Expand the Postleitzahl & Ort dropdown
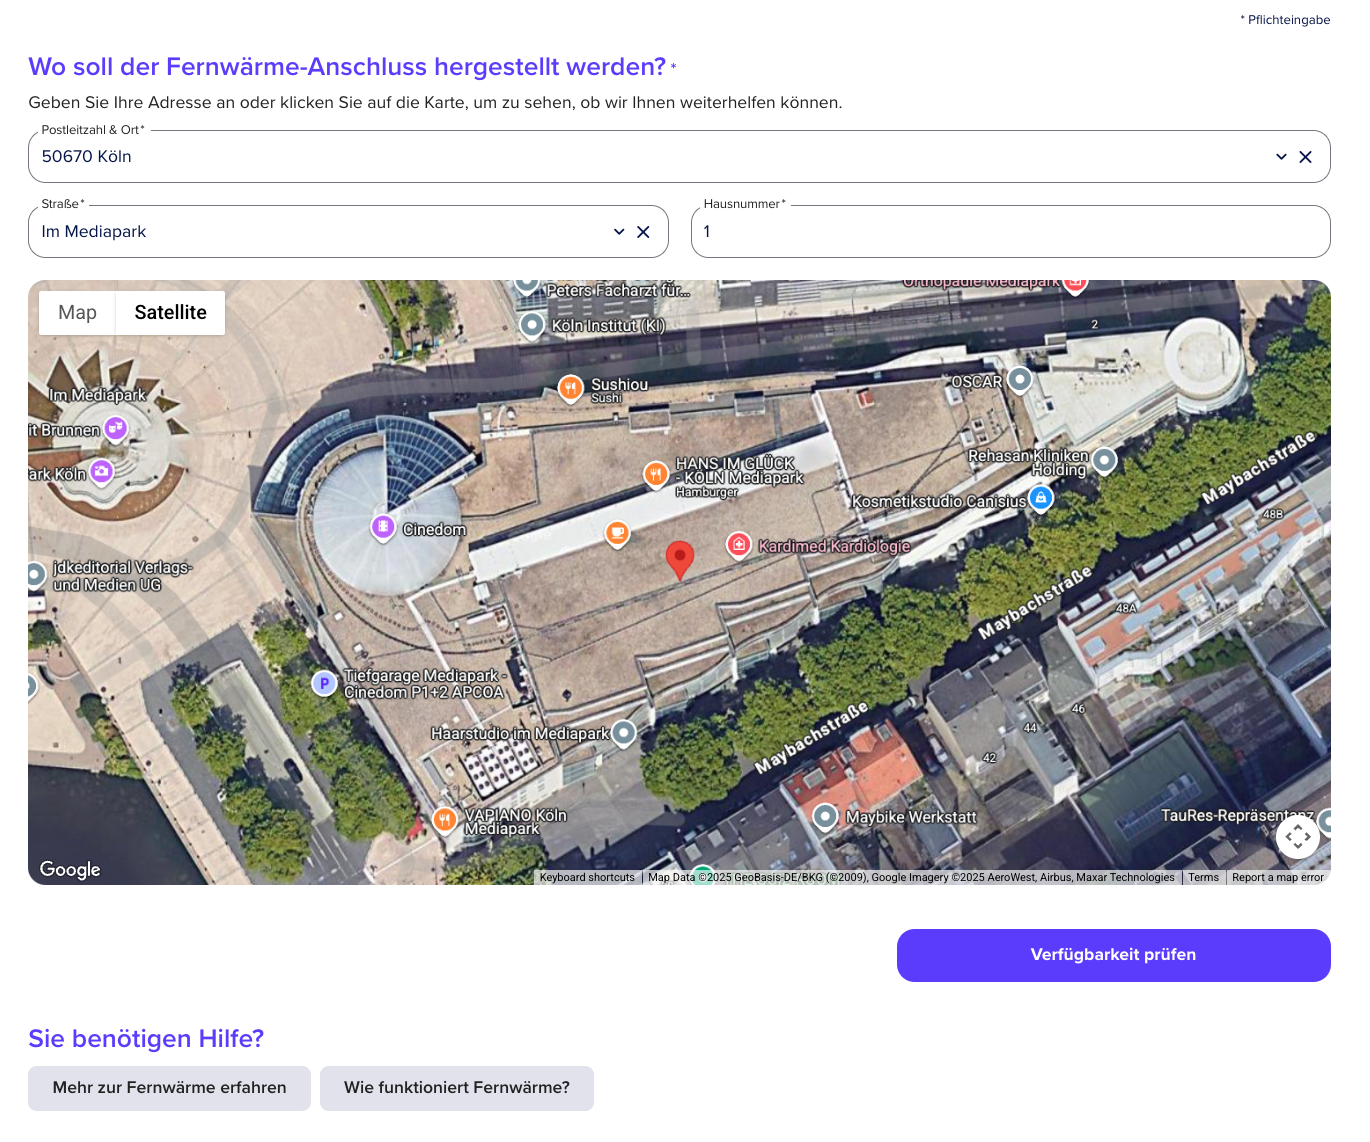 point(1281,157)
